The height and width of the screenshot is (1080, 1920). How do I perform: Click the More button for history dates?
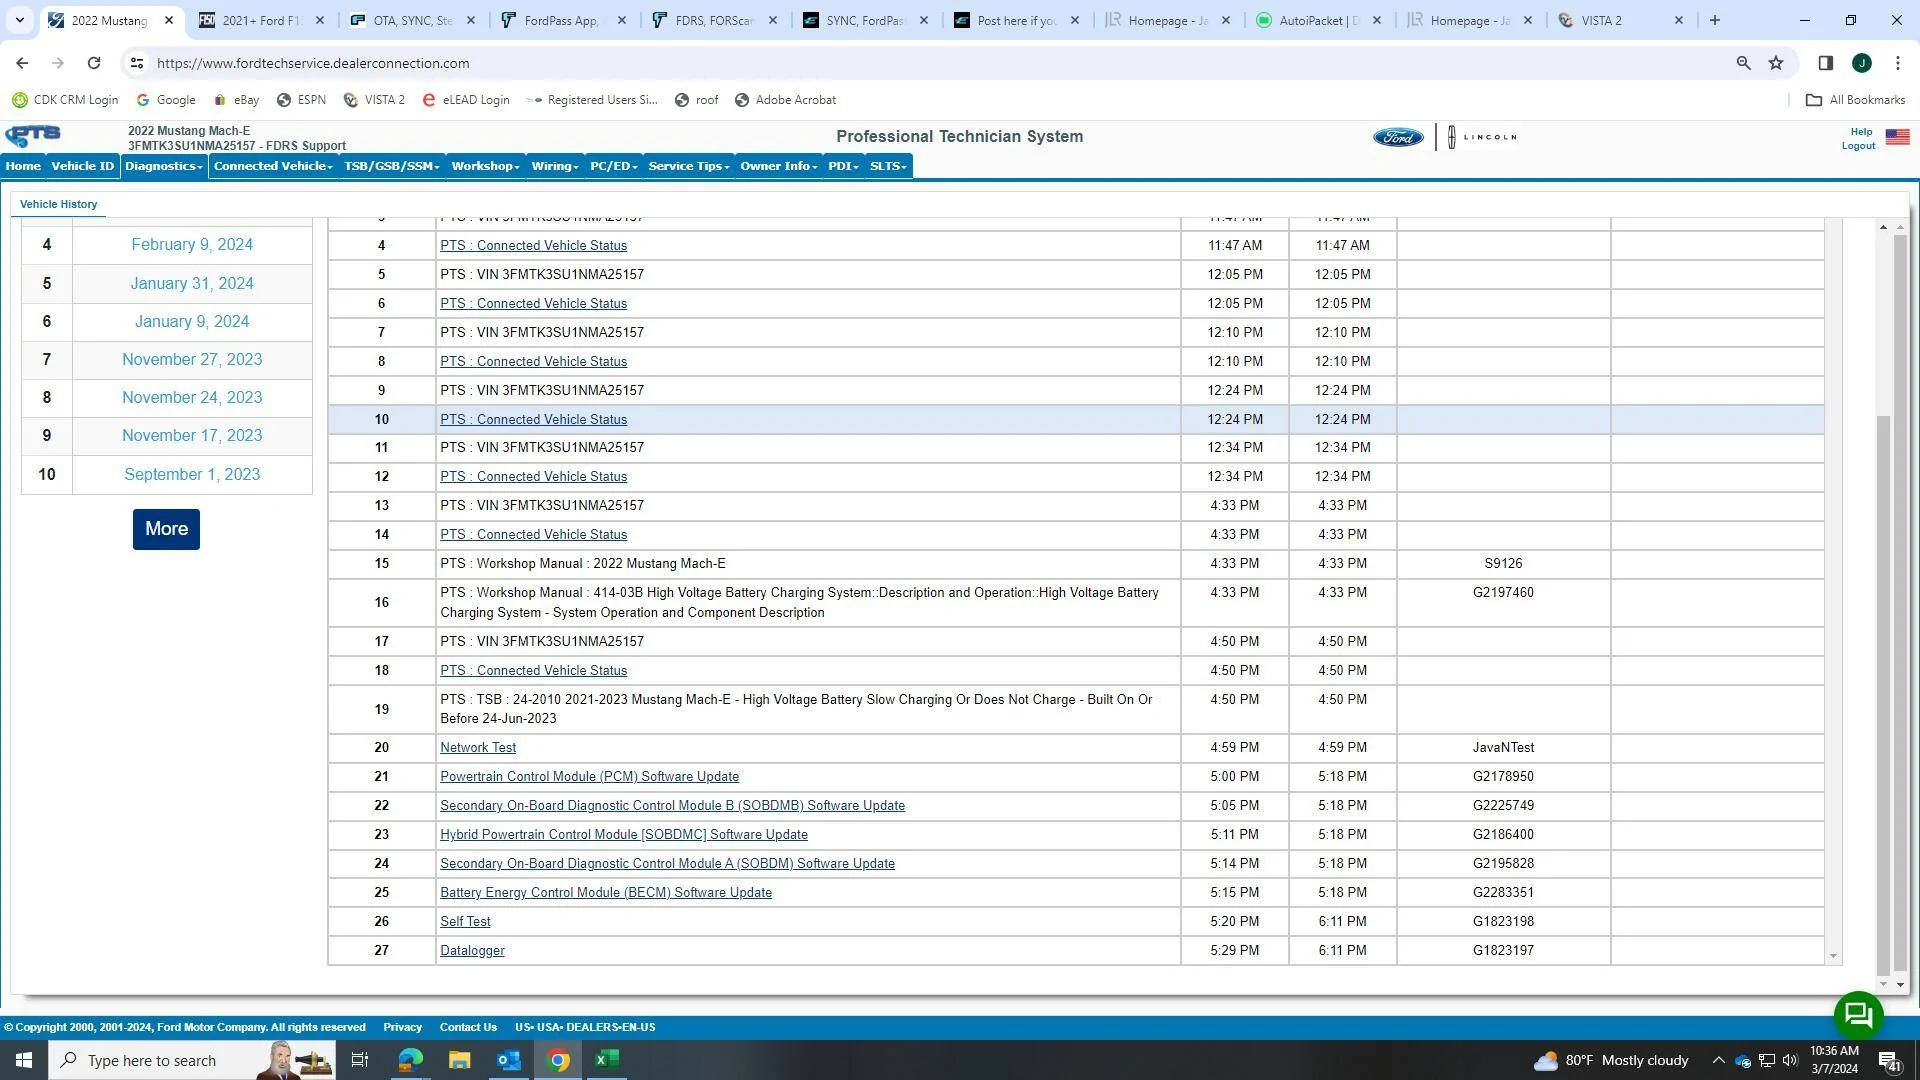click(x=166, y=529)
